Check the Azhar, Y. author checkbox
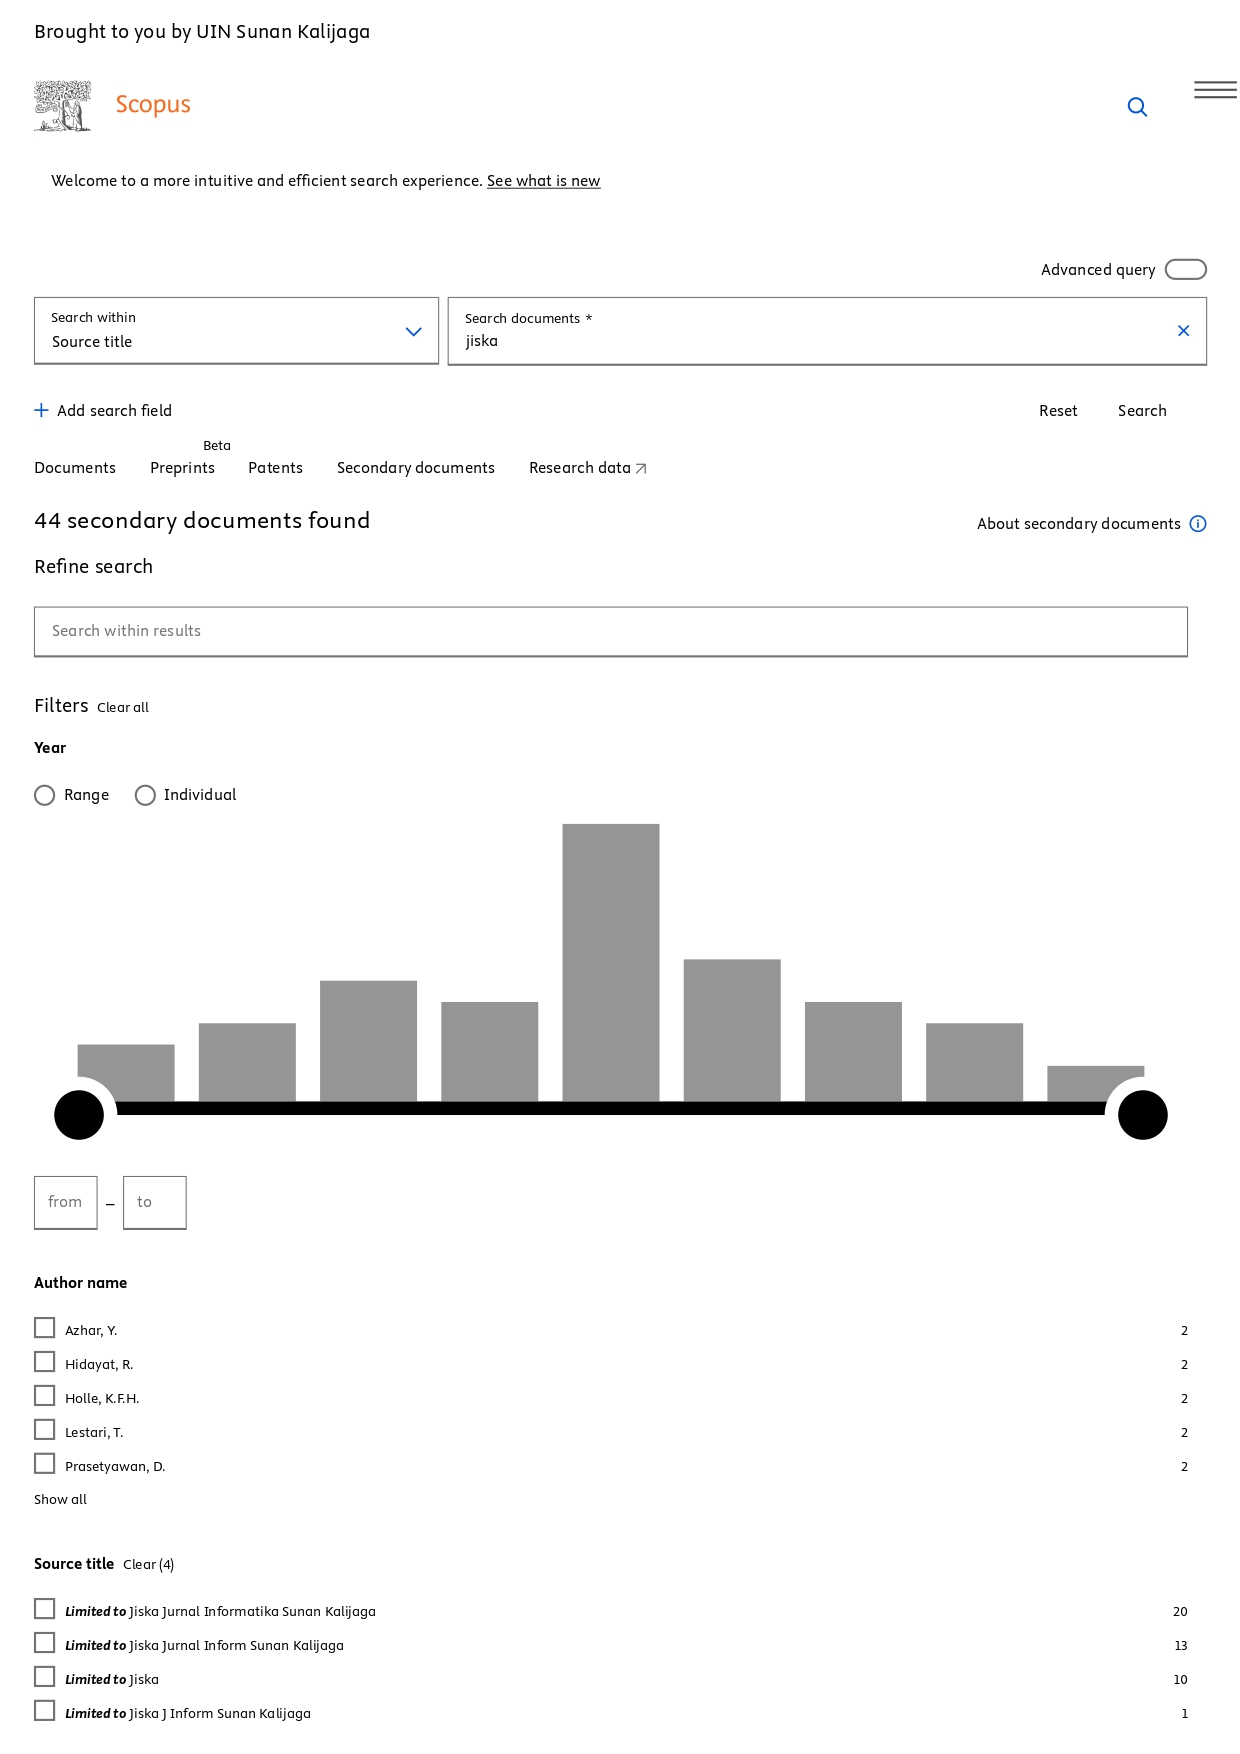The image size is (1240, 1754). tap(45, 1328)
